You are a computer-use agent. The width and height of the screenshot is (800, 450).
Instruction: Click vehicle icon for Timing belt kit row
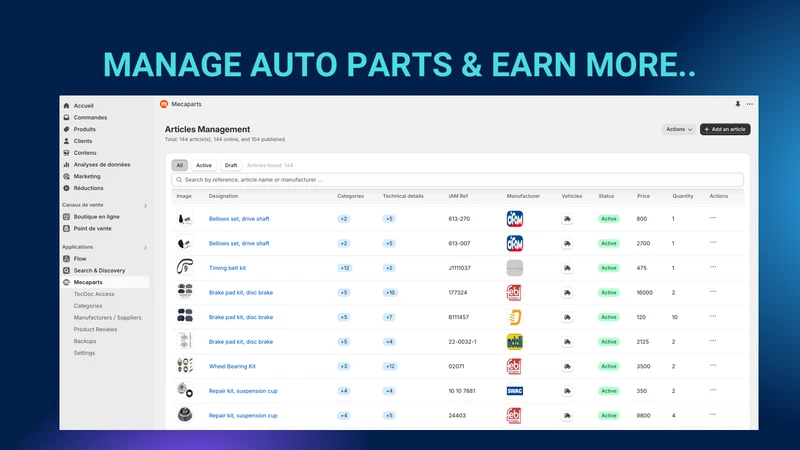tap(567, 268)
